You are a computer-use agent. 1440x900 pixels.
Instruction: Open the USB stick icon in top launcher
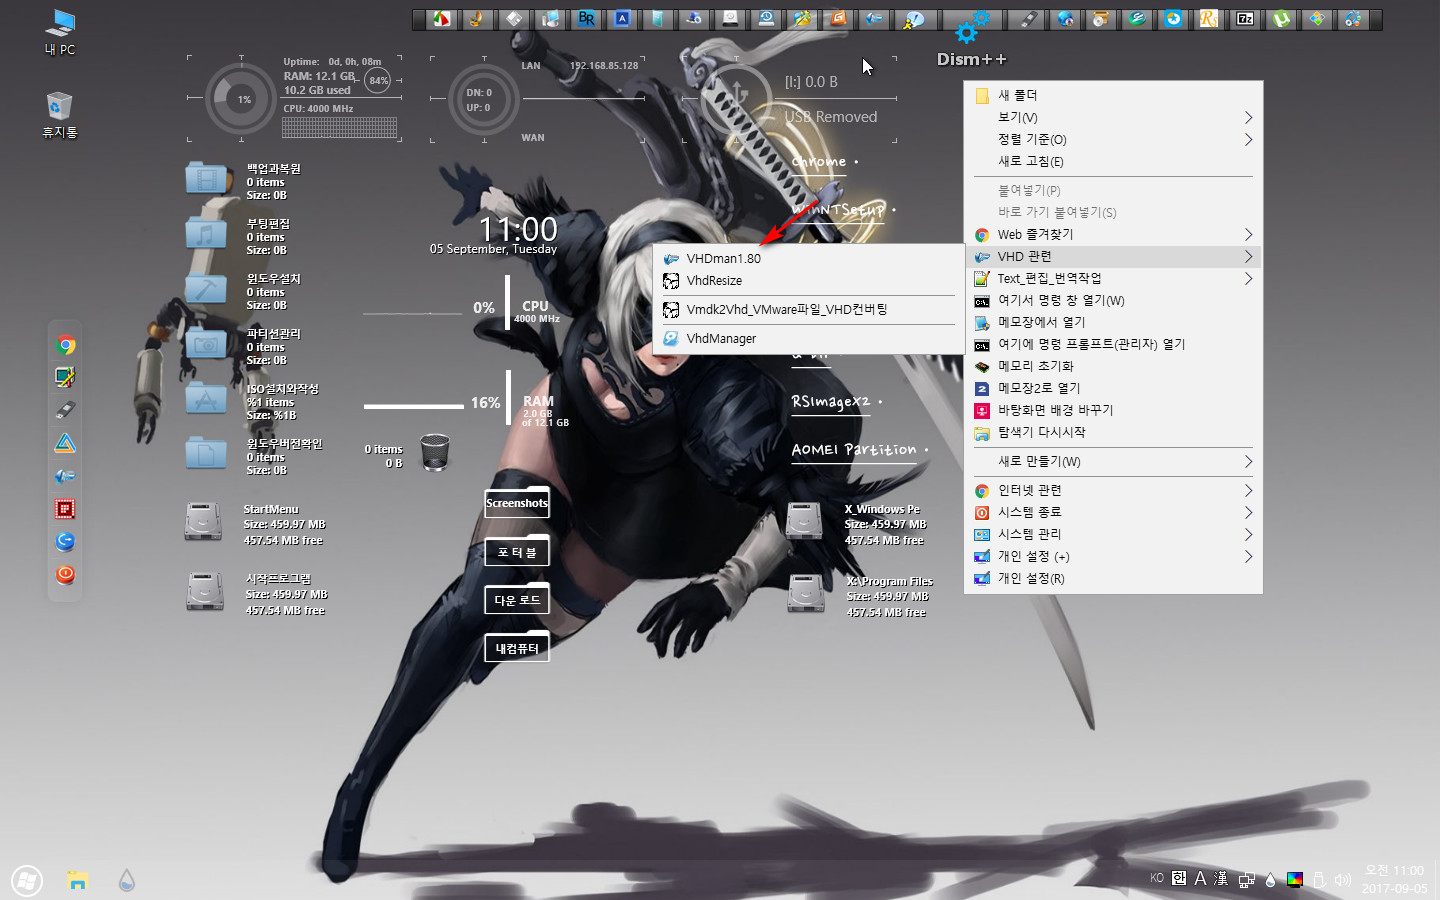tap(1028, 18)
